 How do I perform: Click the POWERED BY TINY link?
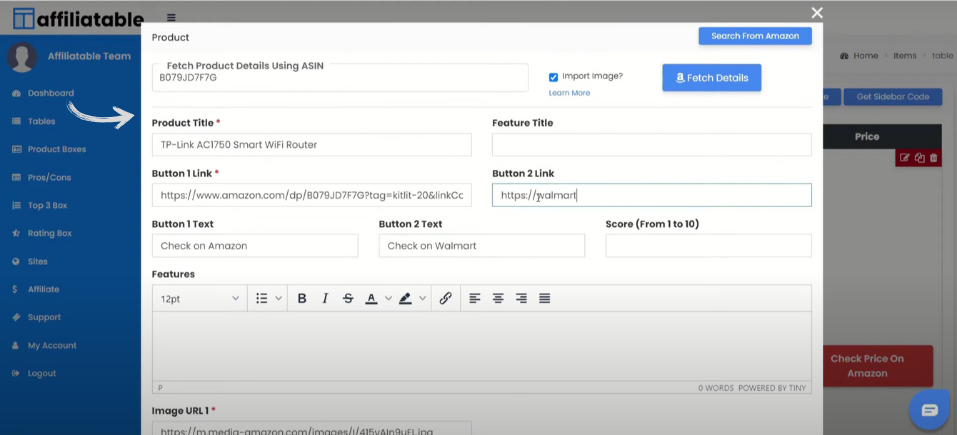[x=771, y=388]
